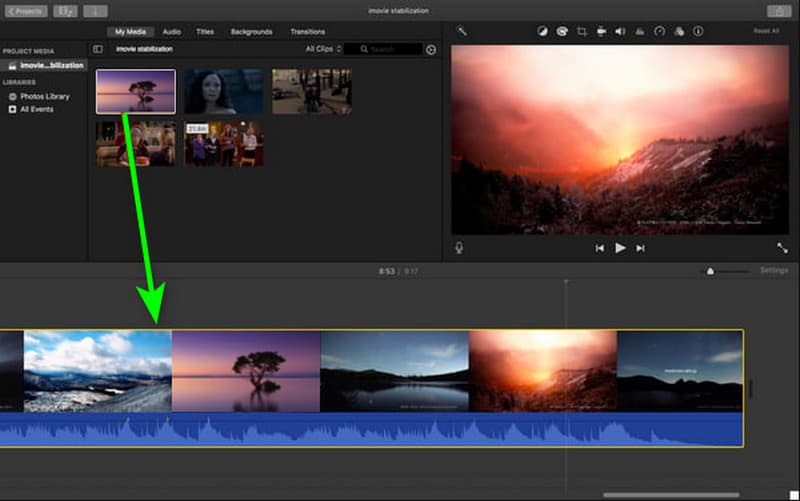Open the stabilization camera tool
The image size is (800, 501).
pos(601,32)
